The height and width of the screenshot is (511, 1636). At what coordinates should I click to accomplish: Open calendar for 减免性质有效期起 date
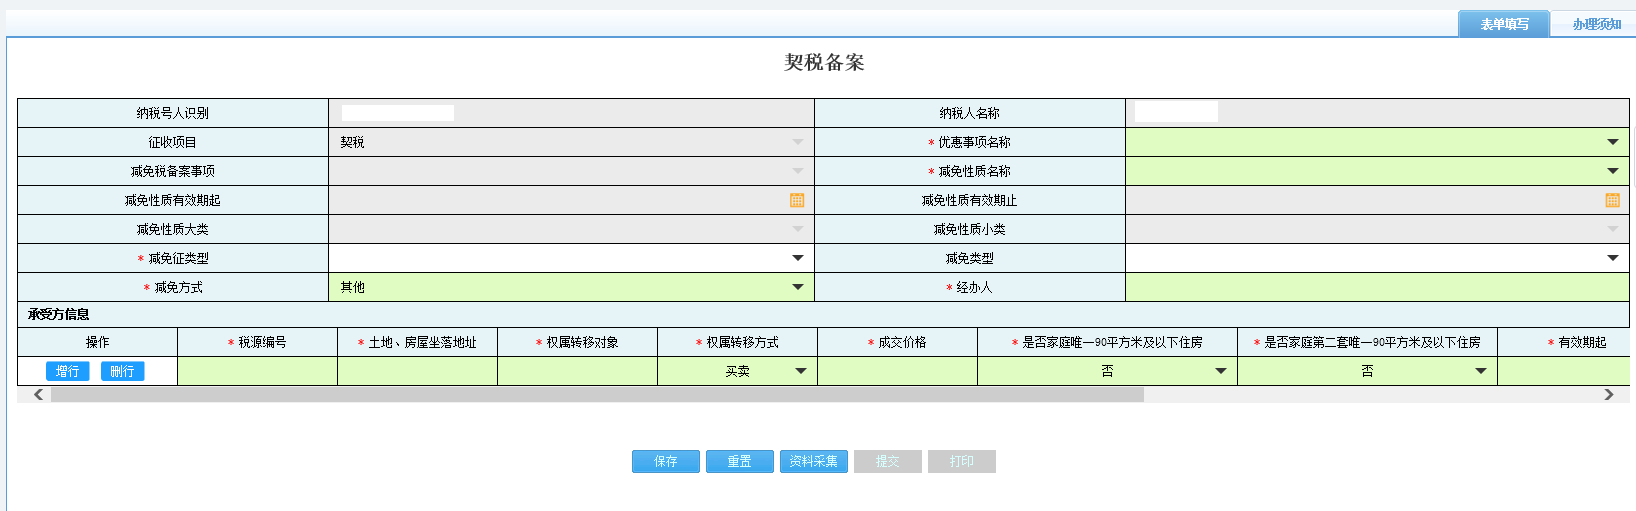click(x=797, y=200)
